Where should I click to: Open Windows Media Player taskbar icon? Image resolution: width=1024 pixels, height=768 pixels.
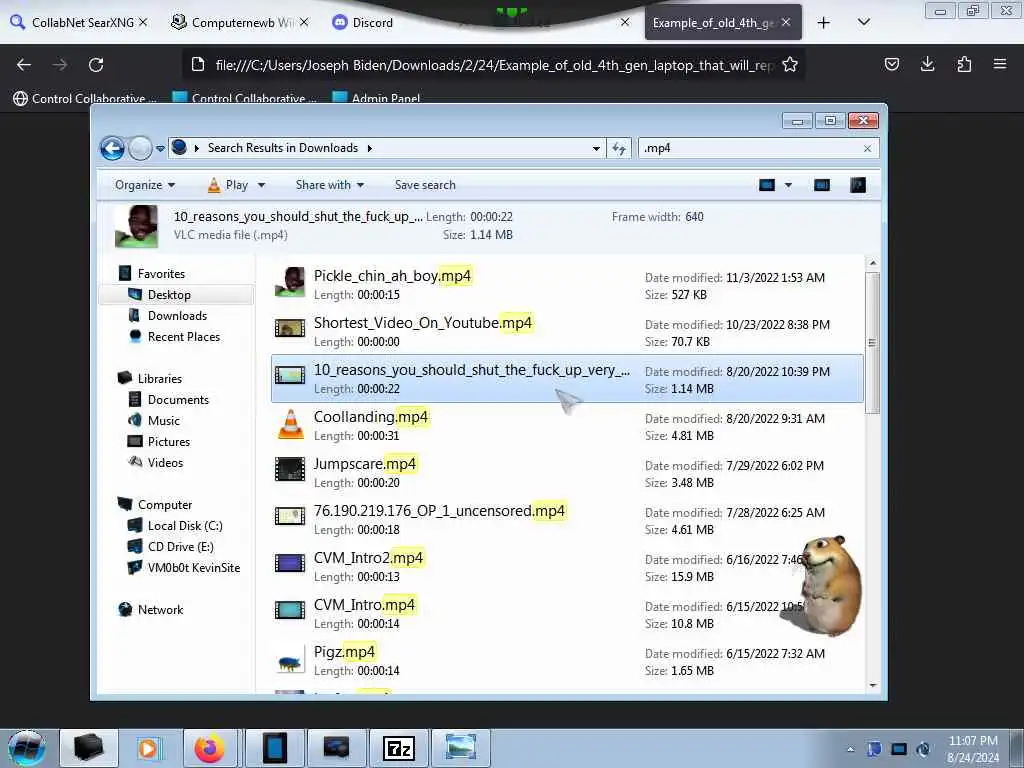click(148, 748)
